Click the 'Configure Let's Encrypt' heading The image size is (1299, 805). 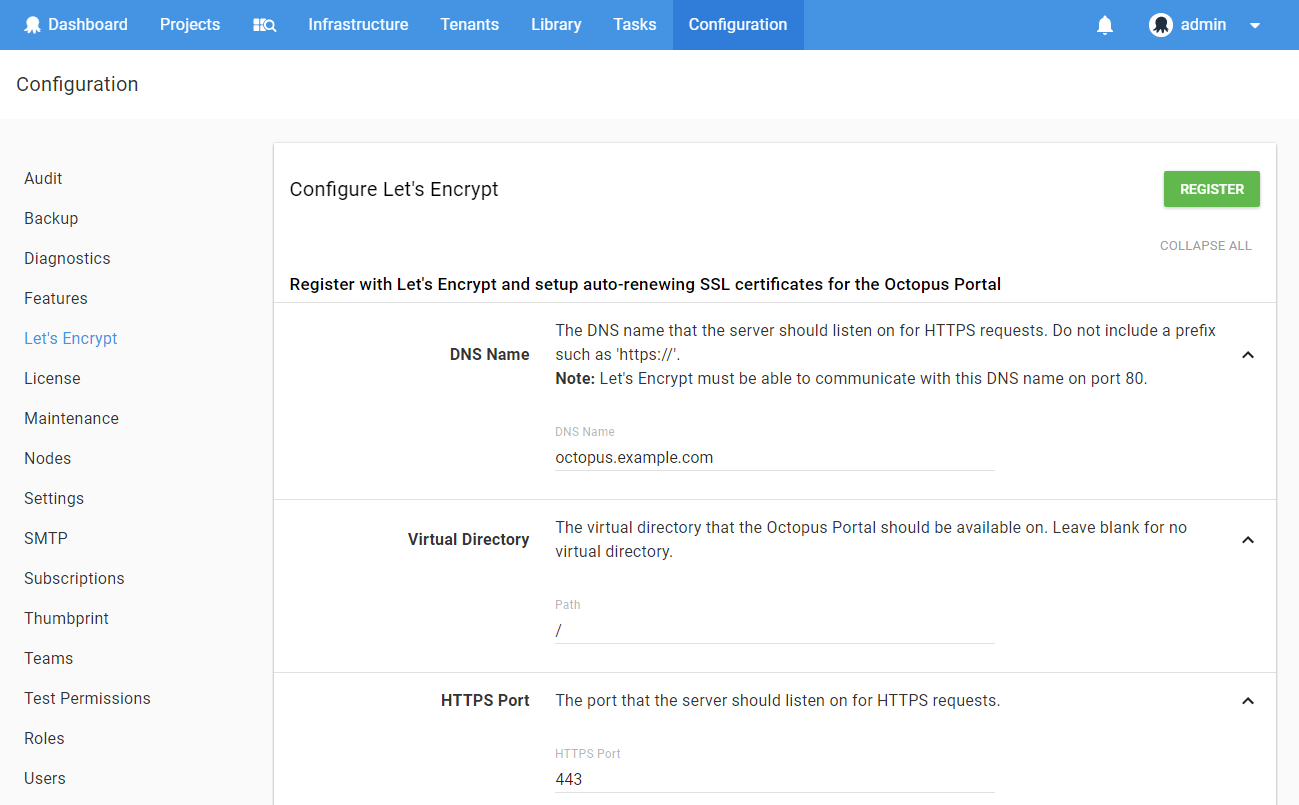[x=394, y=189]
